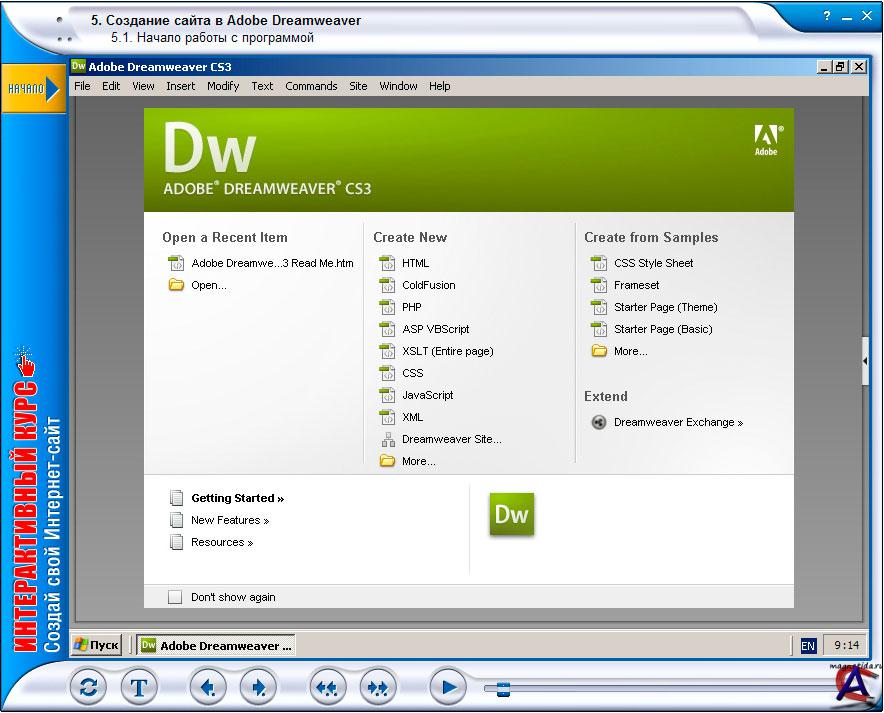The width and height of the screenshot is (884, 713).
Task: Click the Starter Page (Theme) icon
Action: (599, 307)
